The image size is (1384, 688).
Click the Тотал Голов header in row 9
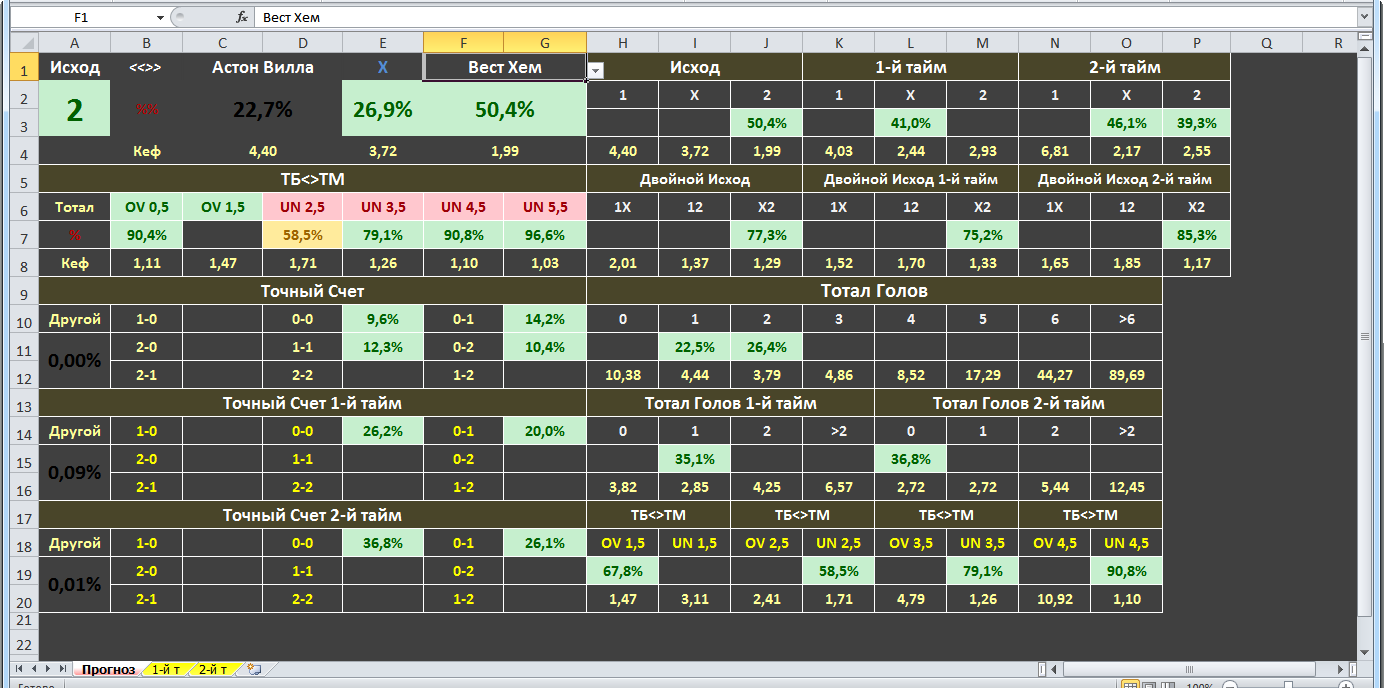(875, 292)
